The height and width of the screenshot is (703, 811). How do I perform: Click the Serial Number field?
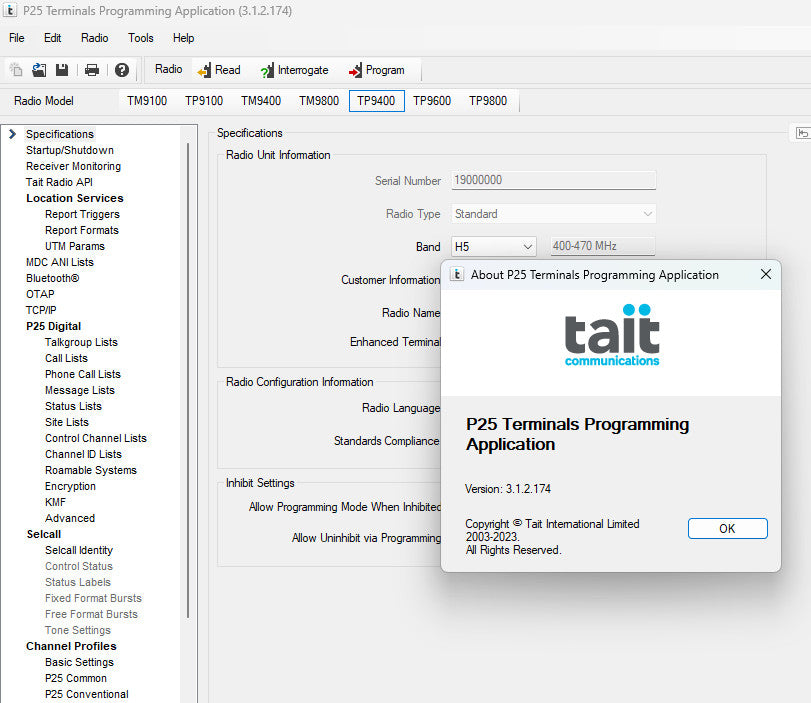click(x=553, y=180)
